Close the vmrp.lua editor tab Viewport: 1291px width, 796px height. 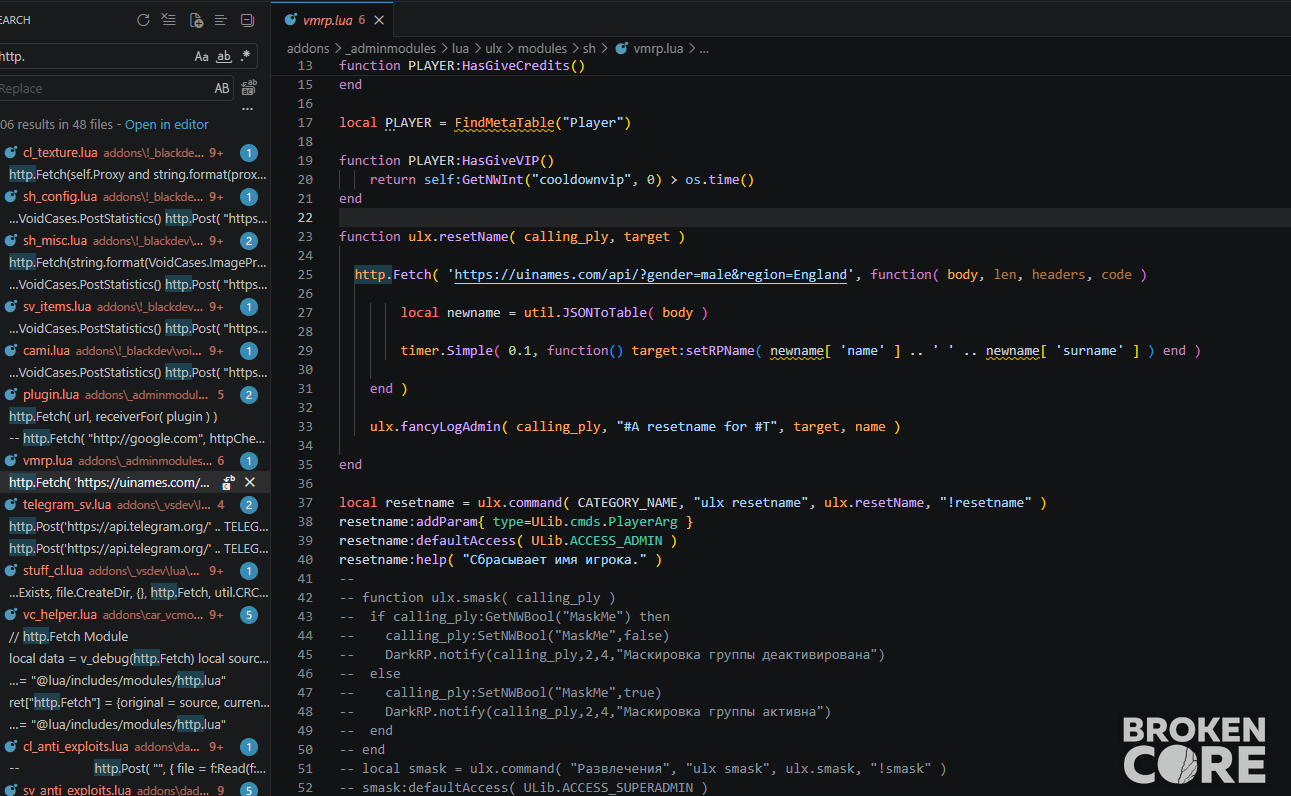[379, 20]
